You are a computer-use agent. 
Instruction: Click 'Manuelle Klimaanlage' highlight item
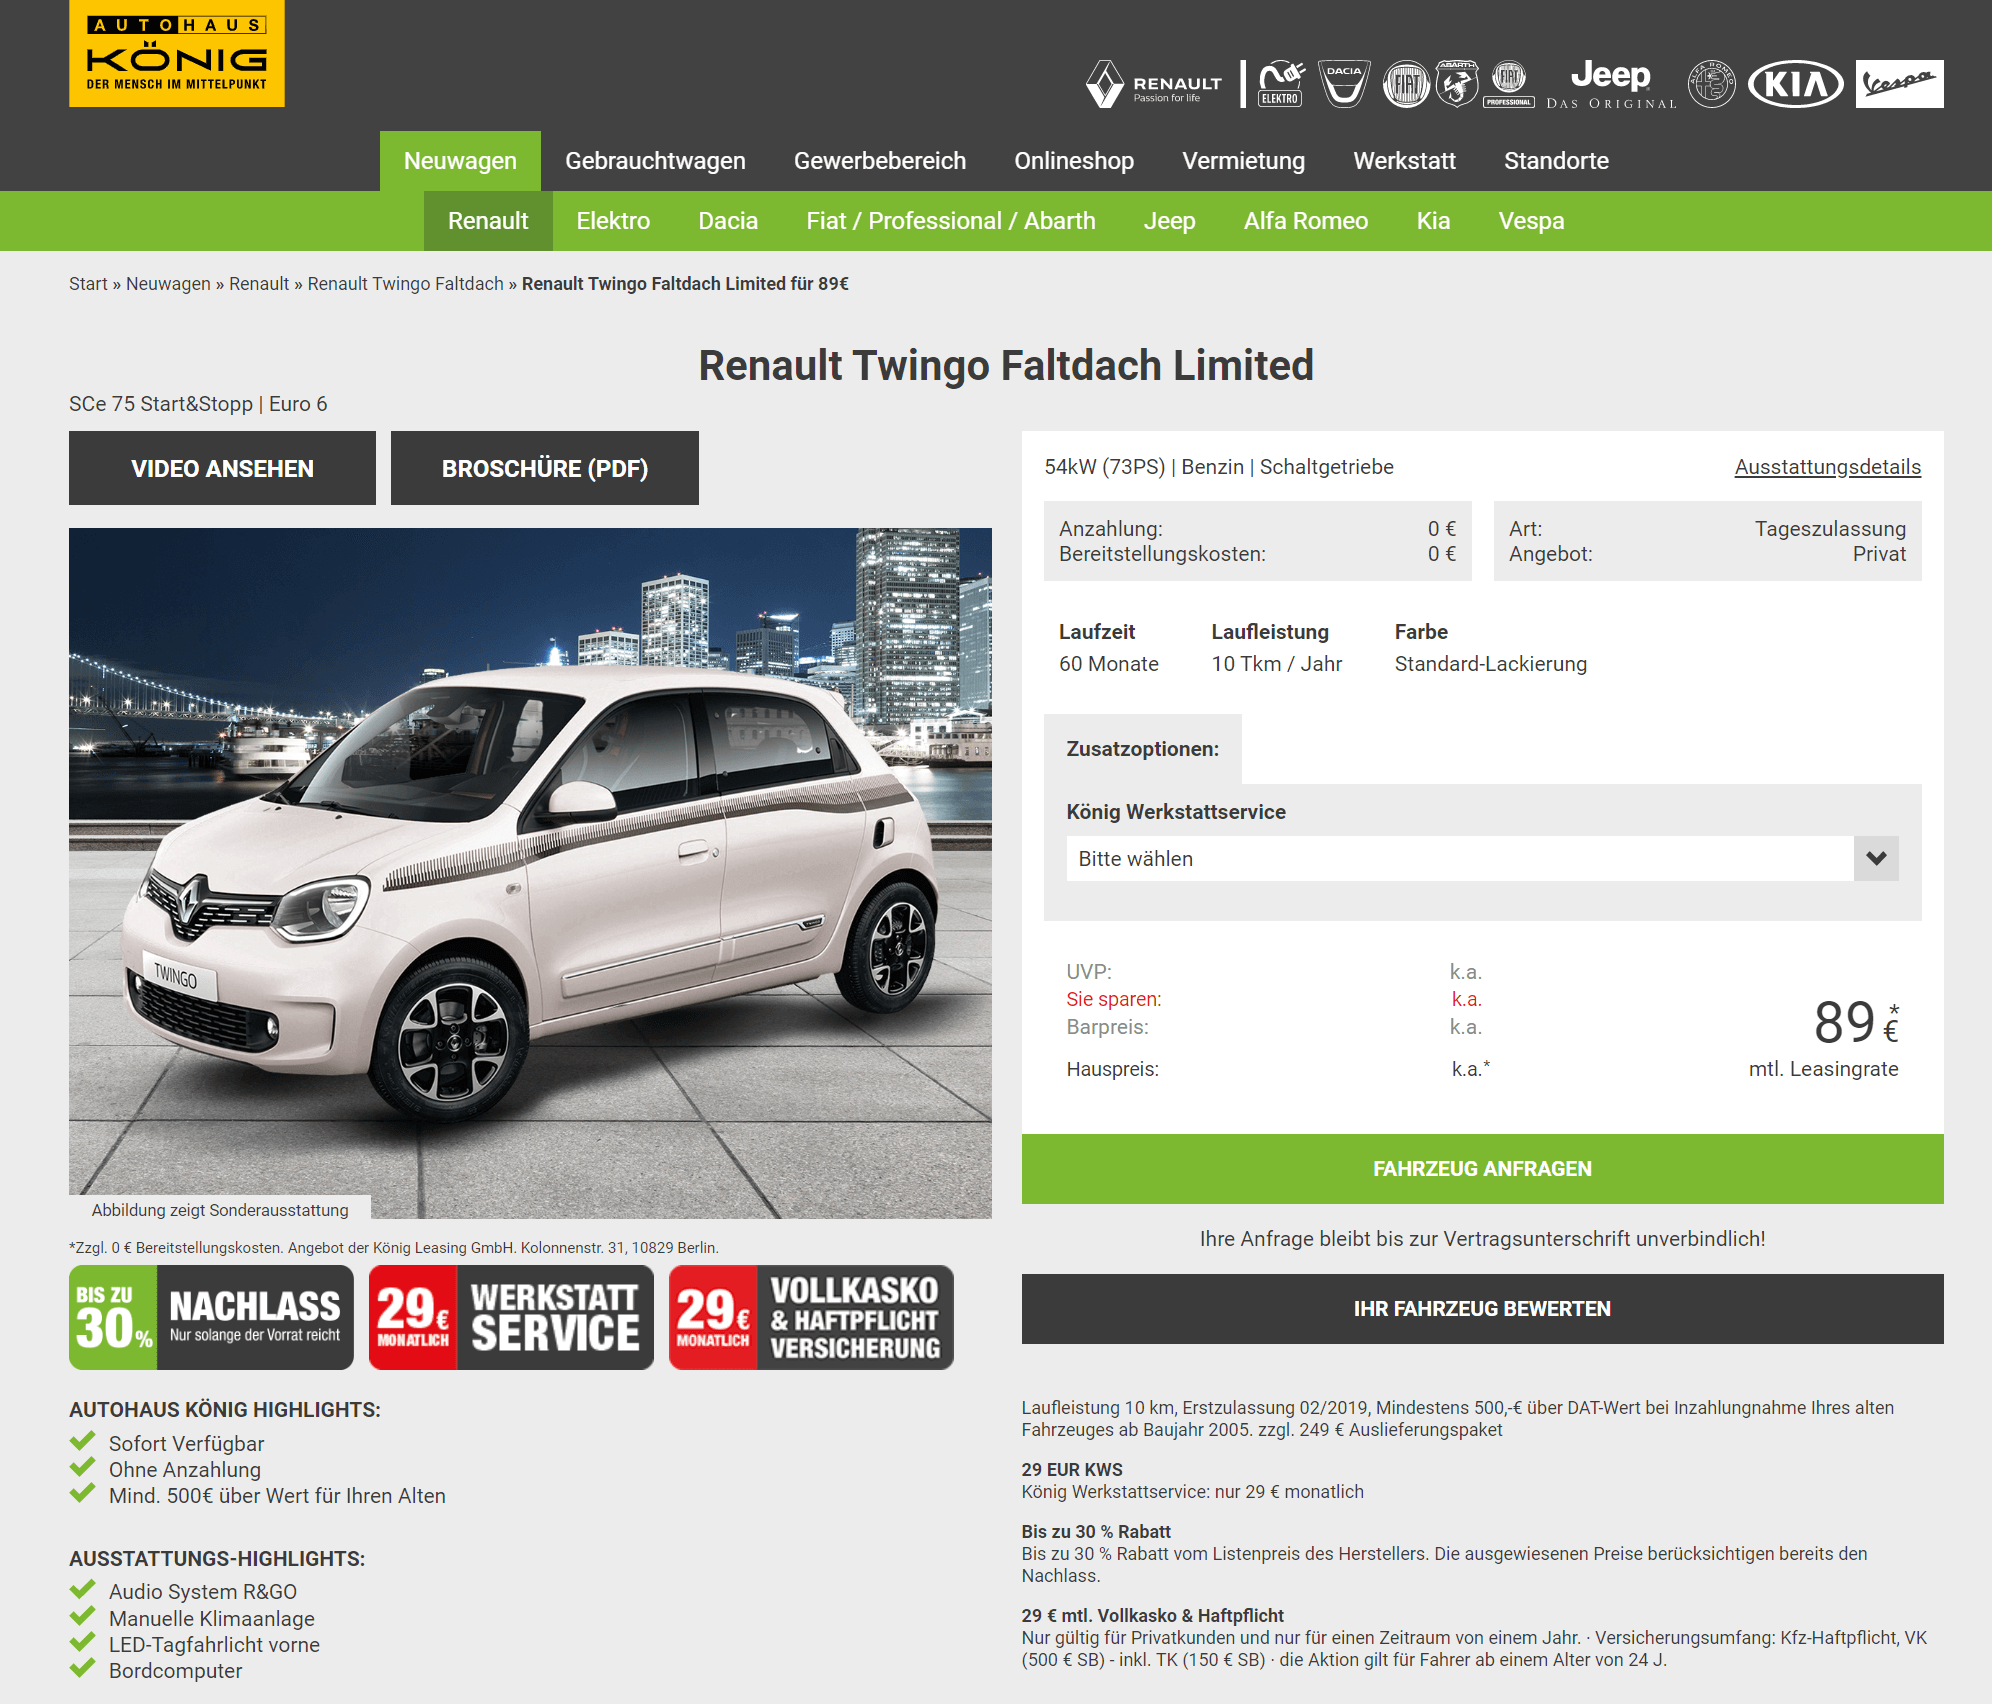[x=212, y=1619]
